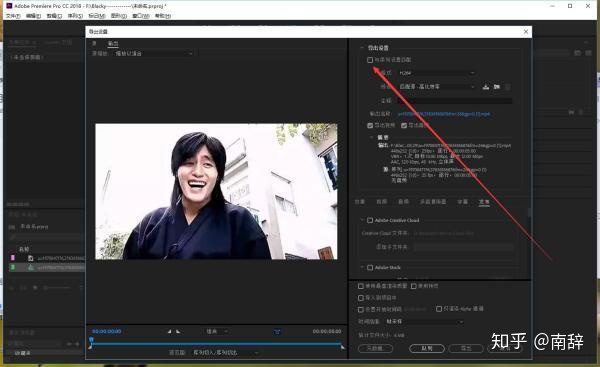Click the duration timecode 00:00:05:00
The image size is (600, 367).
click(327, 331)
